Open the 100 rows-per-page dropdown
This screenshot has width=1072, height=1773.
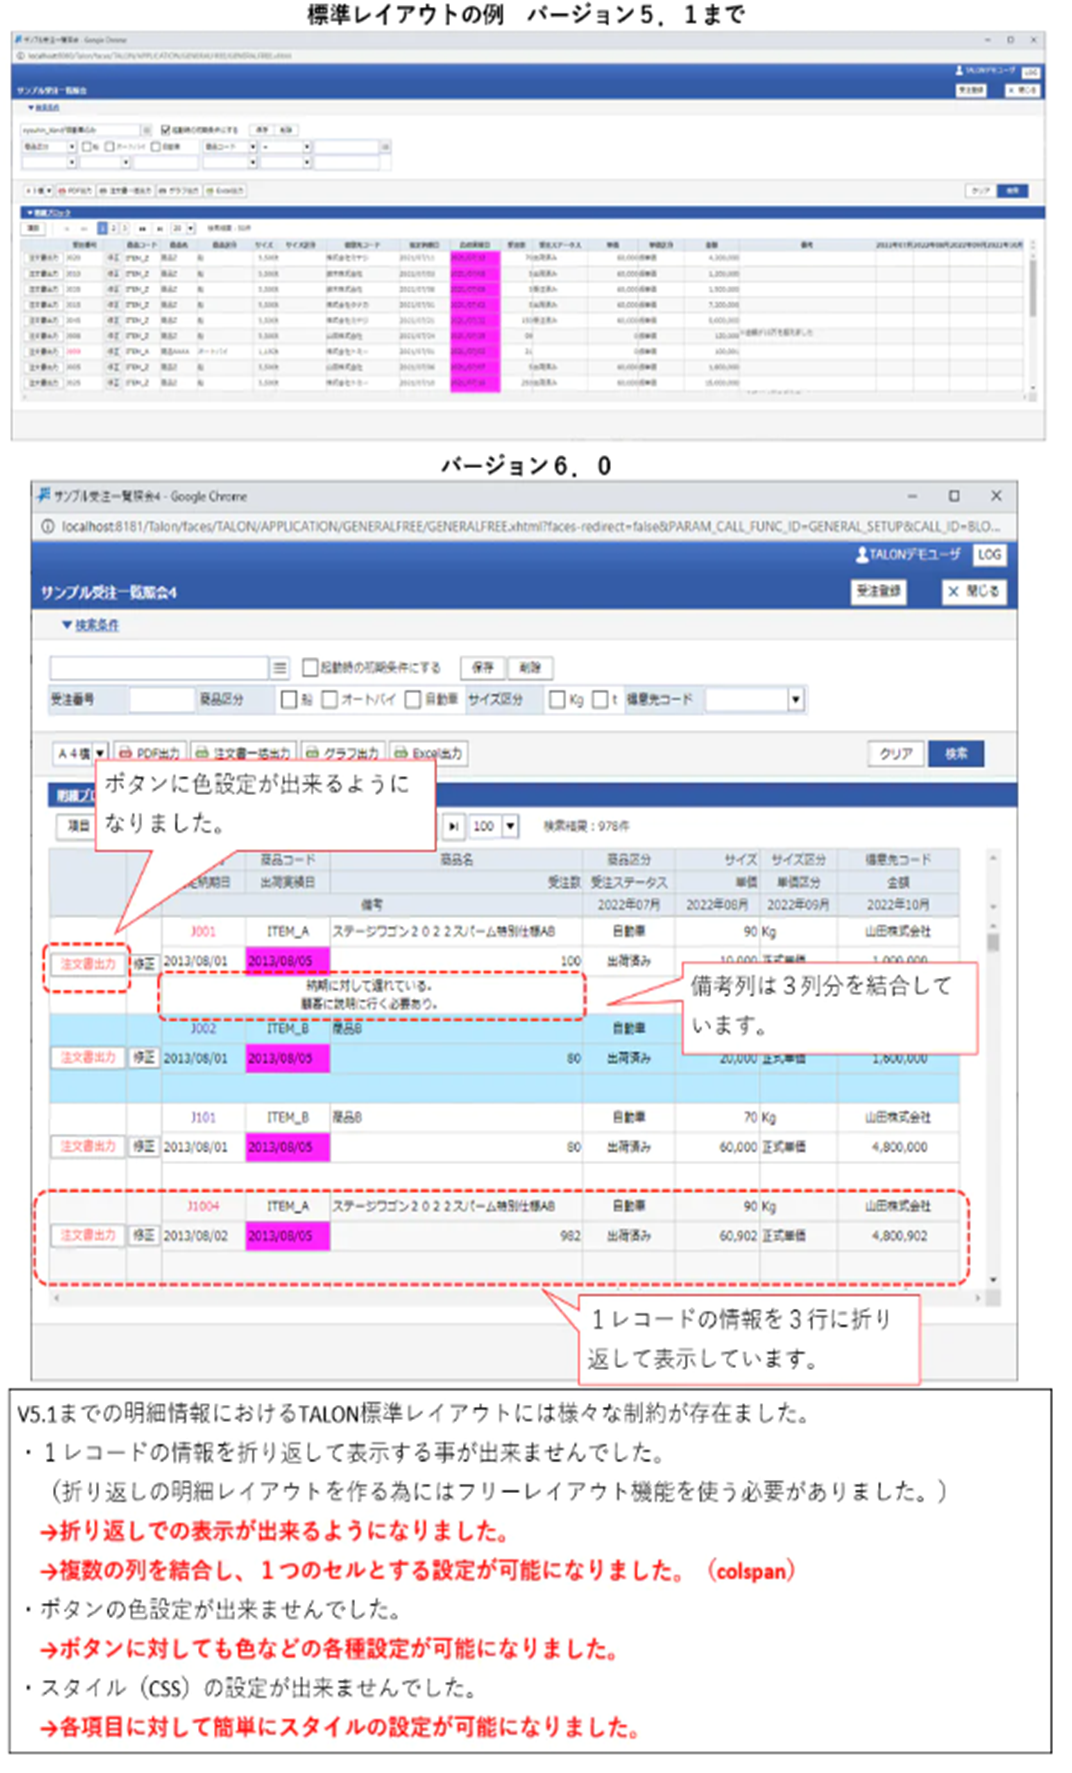(x=510, y=826)
